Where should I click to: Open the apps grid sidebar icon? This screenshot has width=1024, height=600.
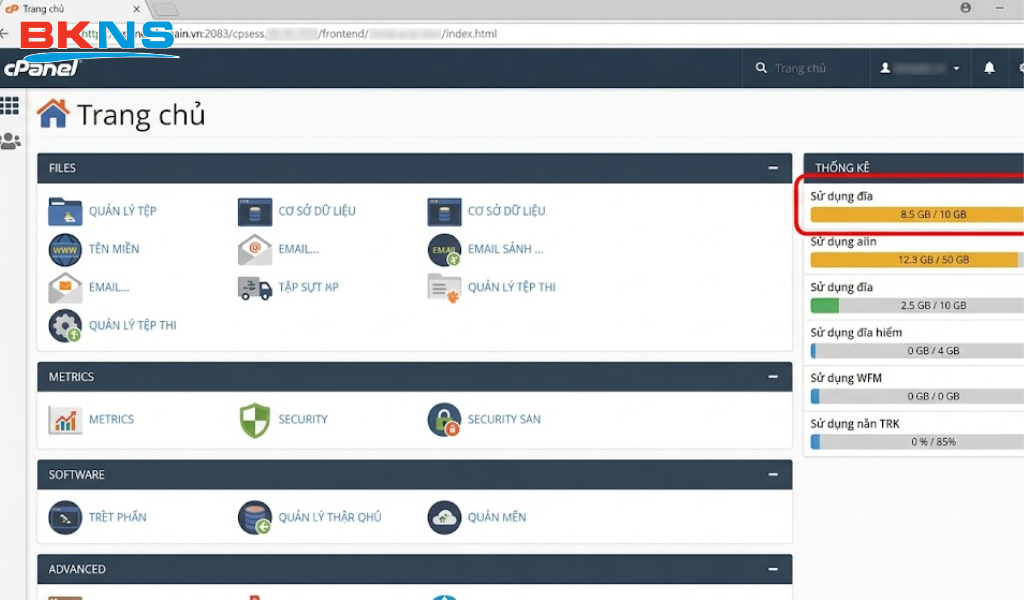[10, 106]
